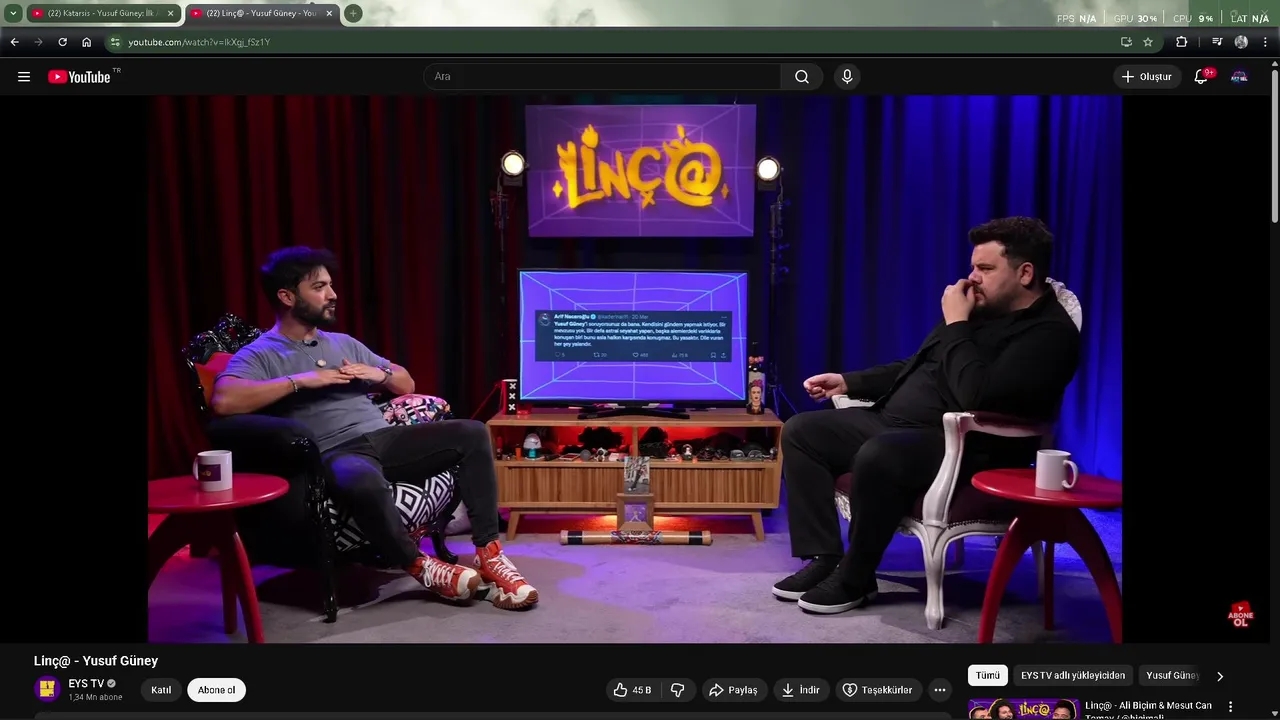Select the EYS TV adlı yükleyiciden chip
Image resolution: width=1280 pixels, height=720 pixels.
pos(1073,675)
